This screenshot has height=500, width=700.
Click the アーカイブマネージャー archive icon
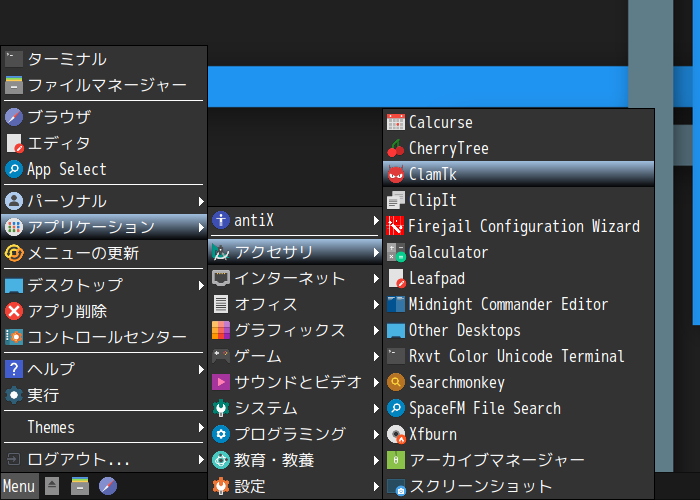click(396, 460)
